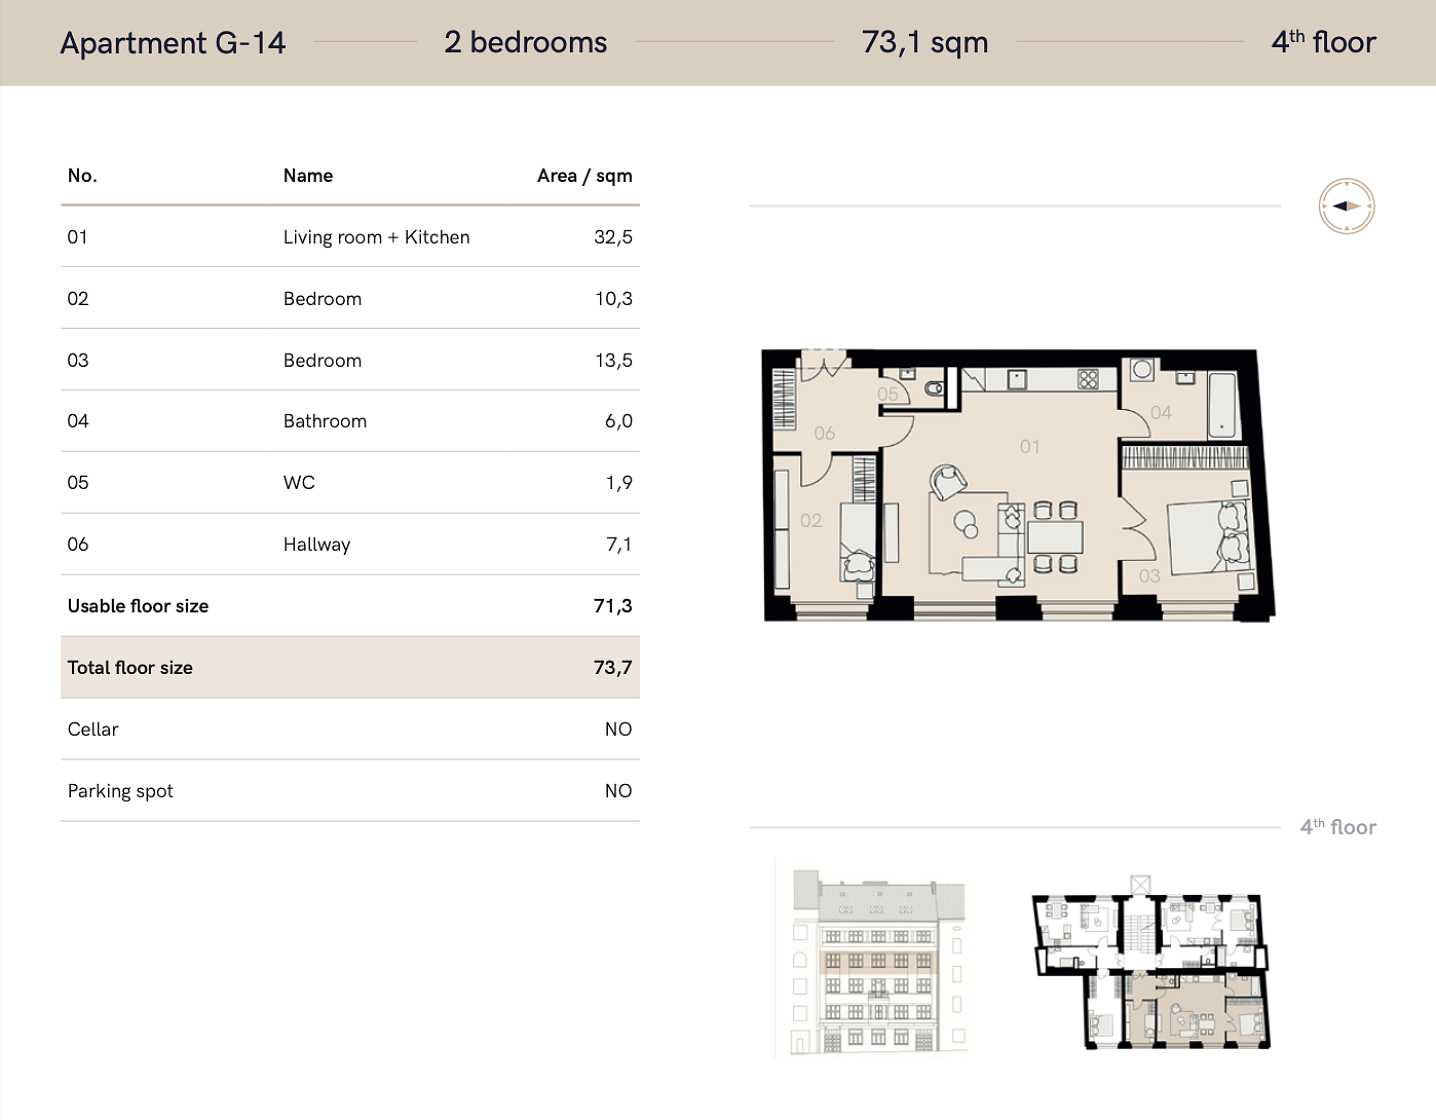Click the washing machine in bathroom 04
This screenshot has width=1436, height=1120.
[x=1142, y=370]
